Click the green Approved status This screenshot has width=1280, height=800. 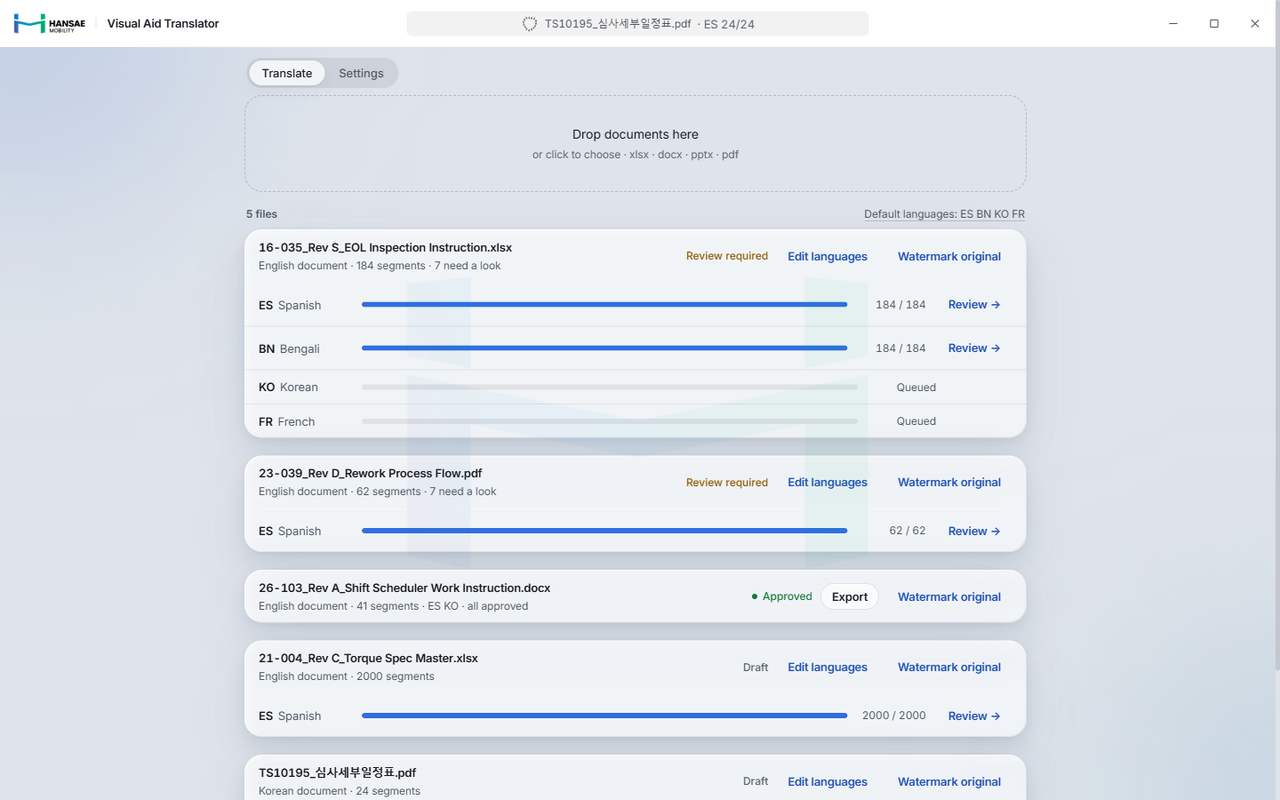click(x=782, y=597)
